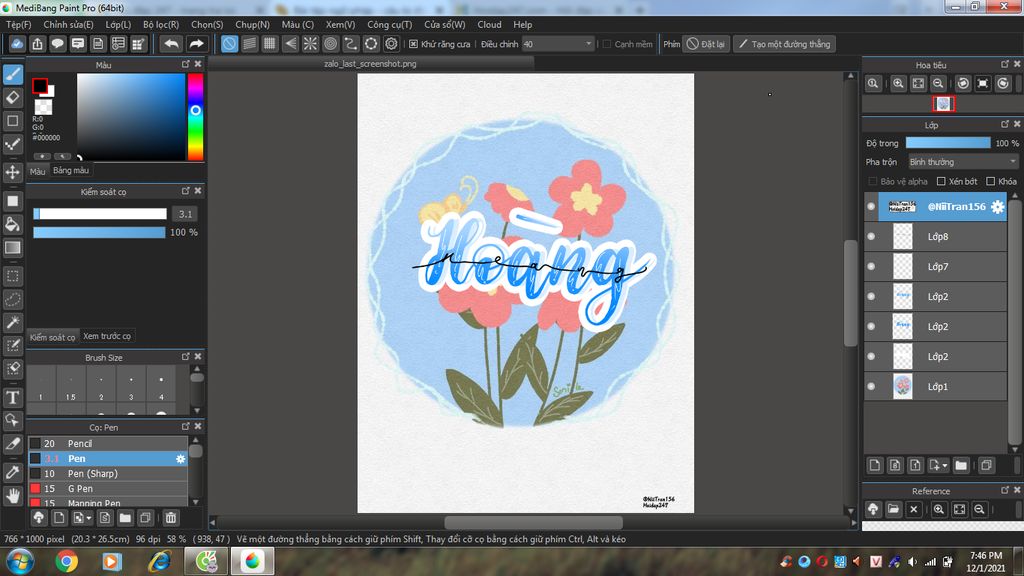1024x576 pixels.
Task: Switch to the Bảng màu tab
Action: (71, 170)
